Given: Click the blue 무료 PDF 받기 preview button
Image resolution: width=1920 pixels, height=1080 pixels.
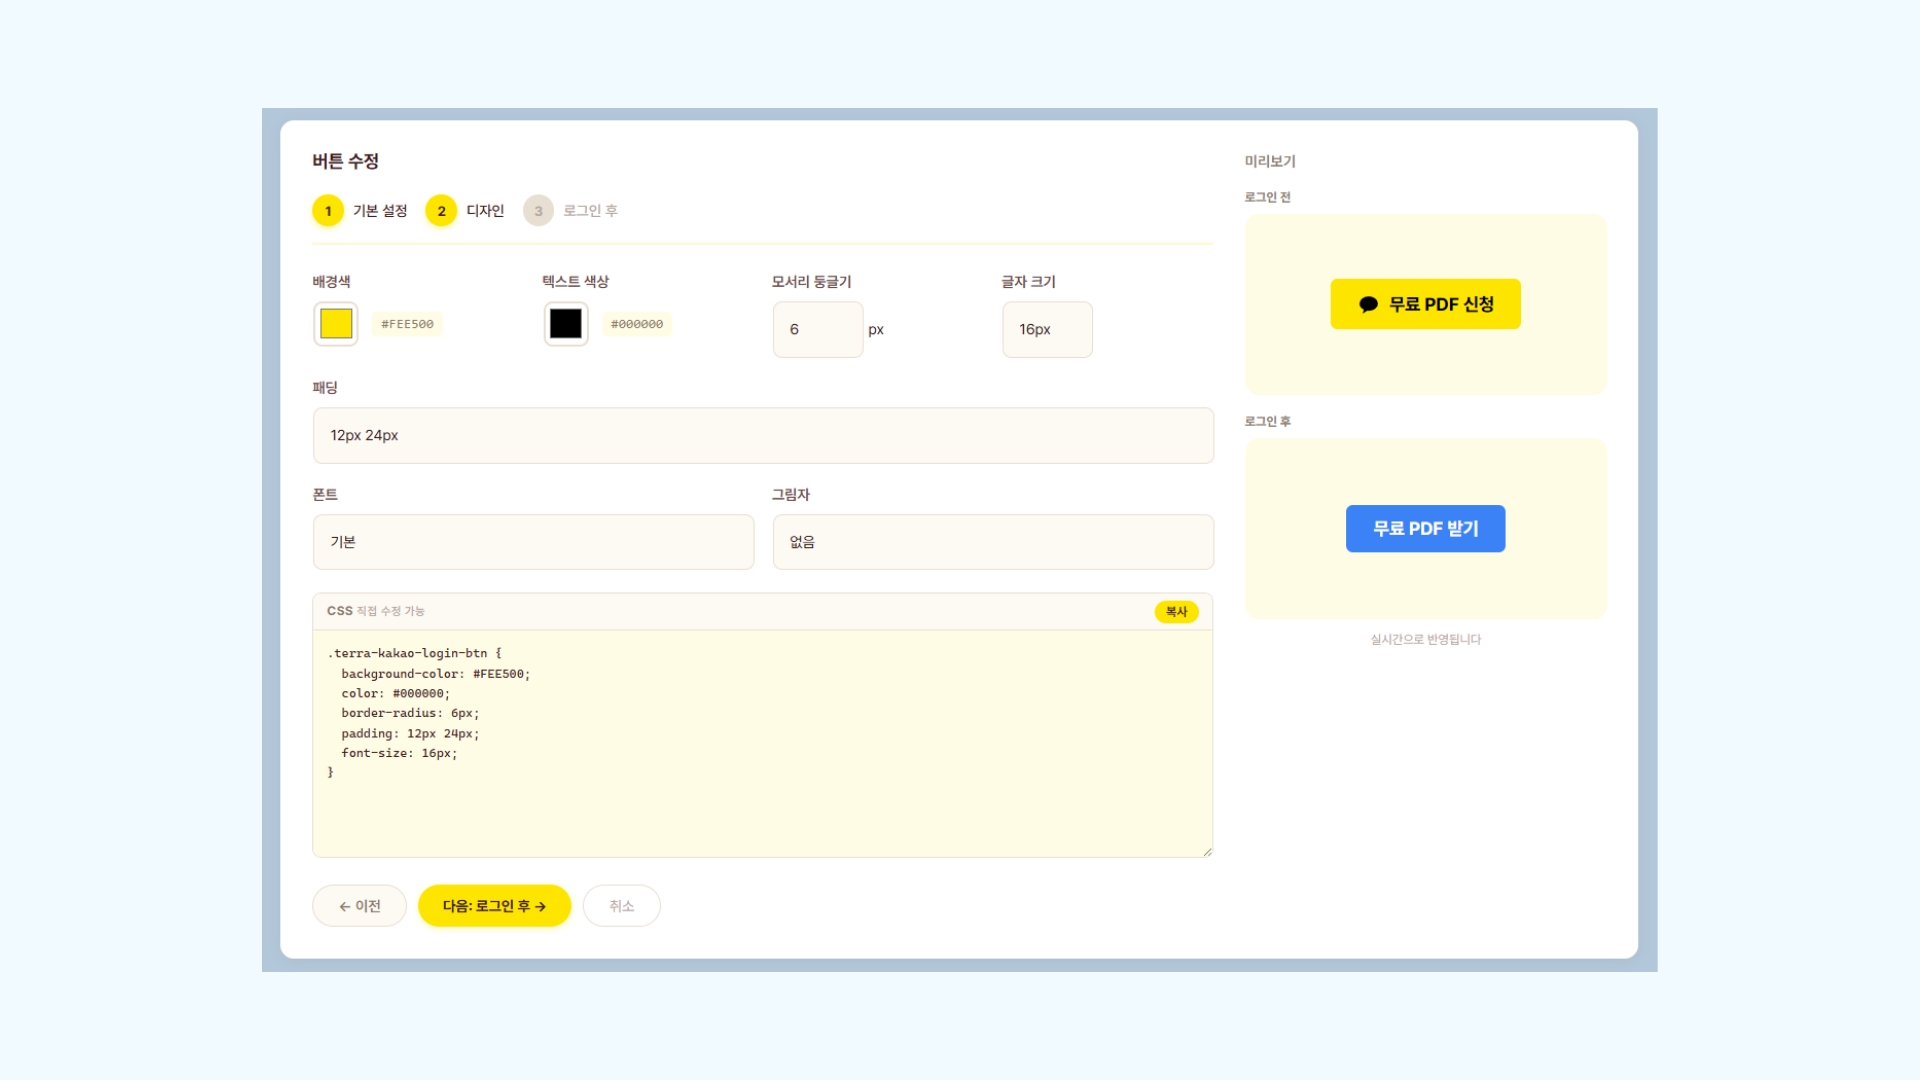Looking at the screenshot, I should point(1425,528).
